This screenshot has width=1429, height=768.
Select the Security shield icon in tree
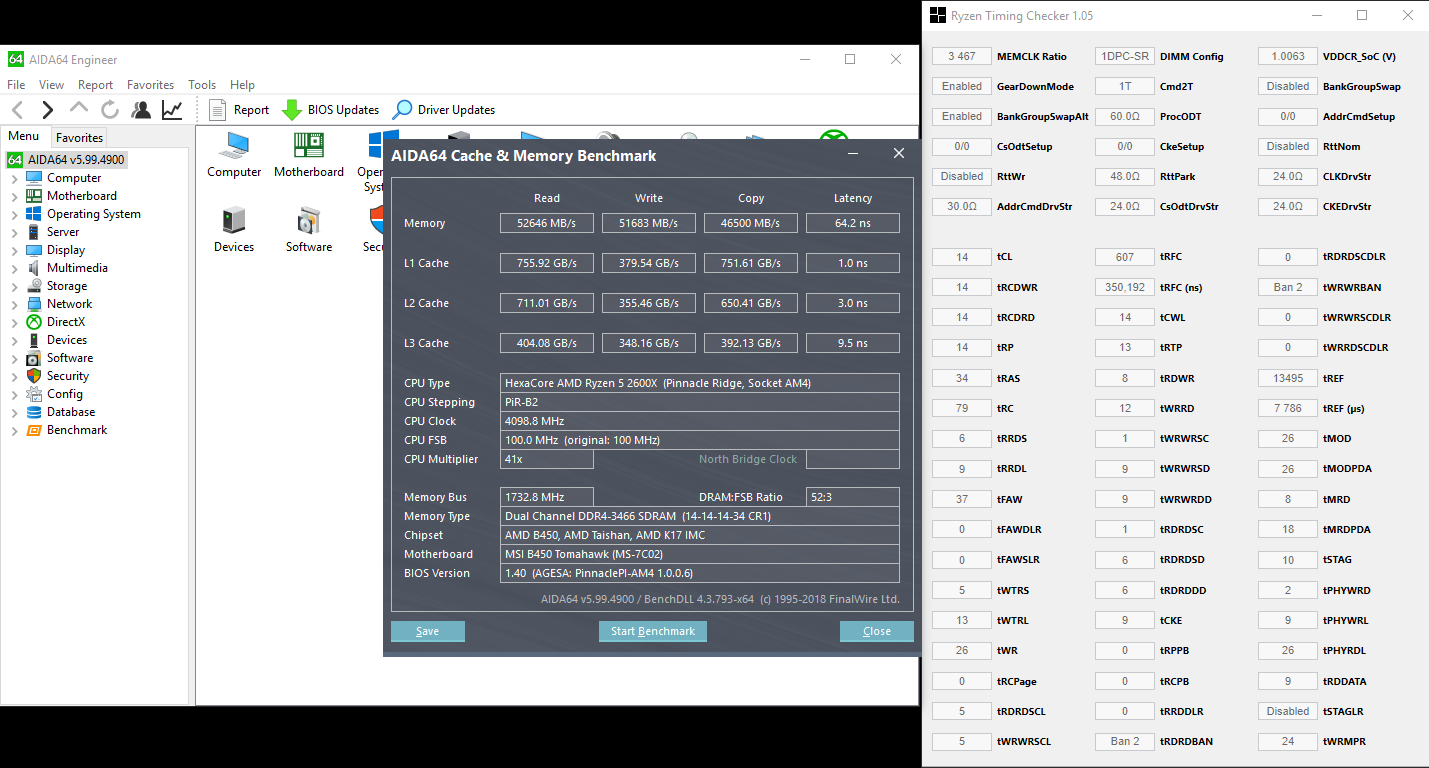click(34, 376)
